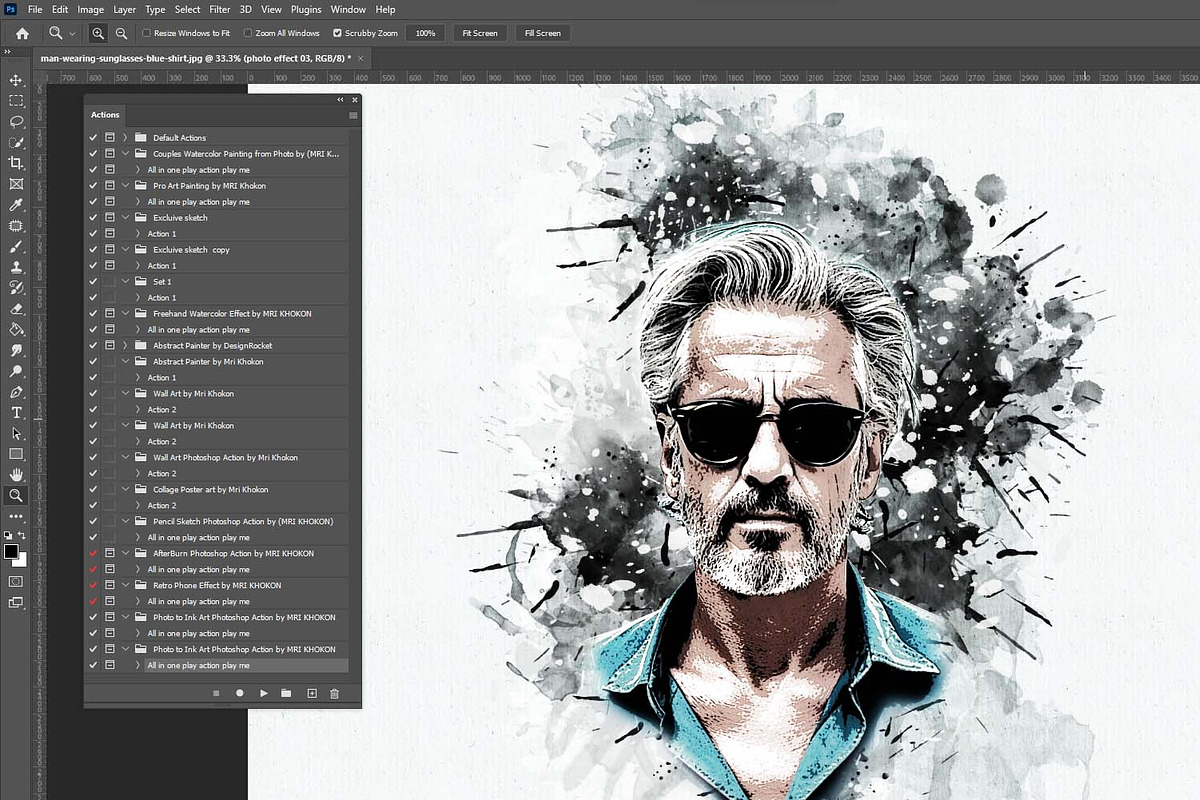Toggle red checkmark for AfterBurn Photoshop Action set
The width and height of the screenshot is (1200, 800).
click(93, 554)
